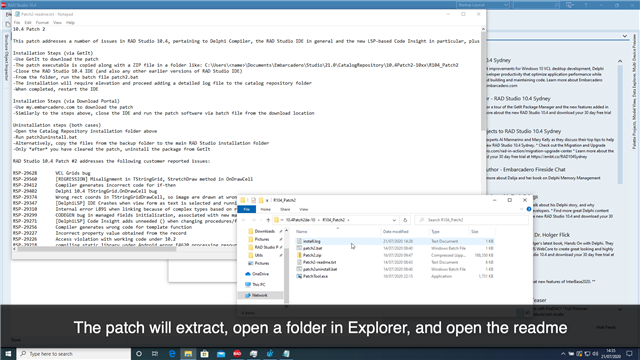Switch to the Home tab in Explorer
The image size is (640, 360).
[266, 209]
